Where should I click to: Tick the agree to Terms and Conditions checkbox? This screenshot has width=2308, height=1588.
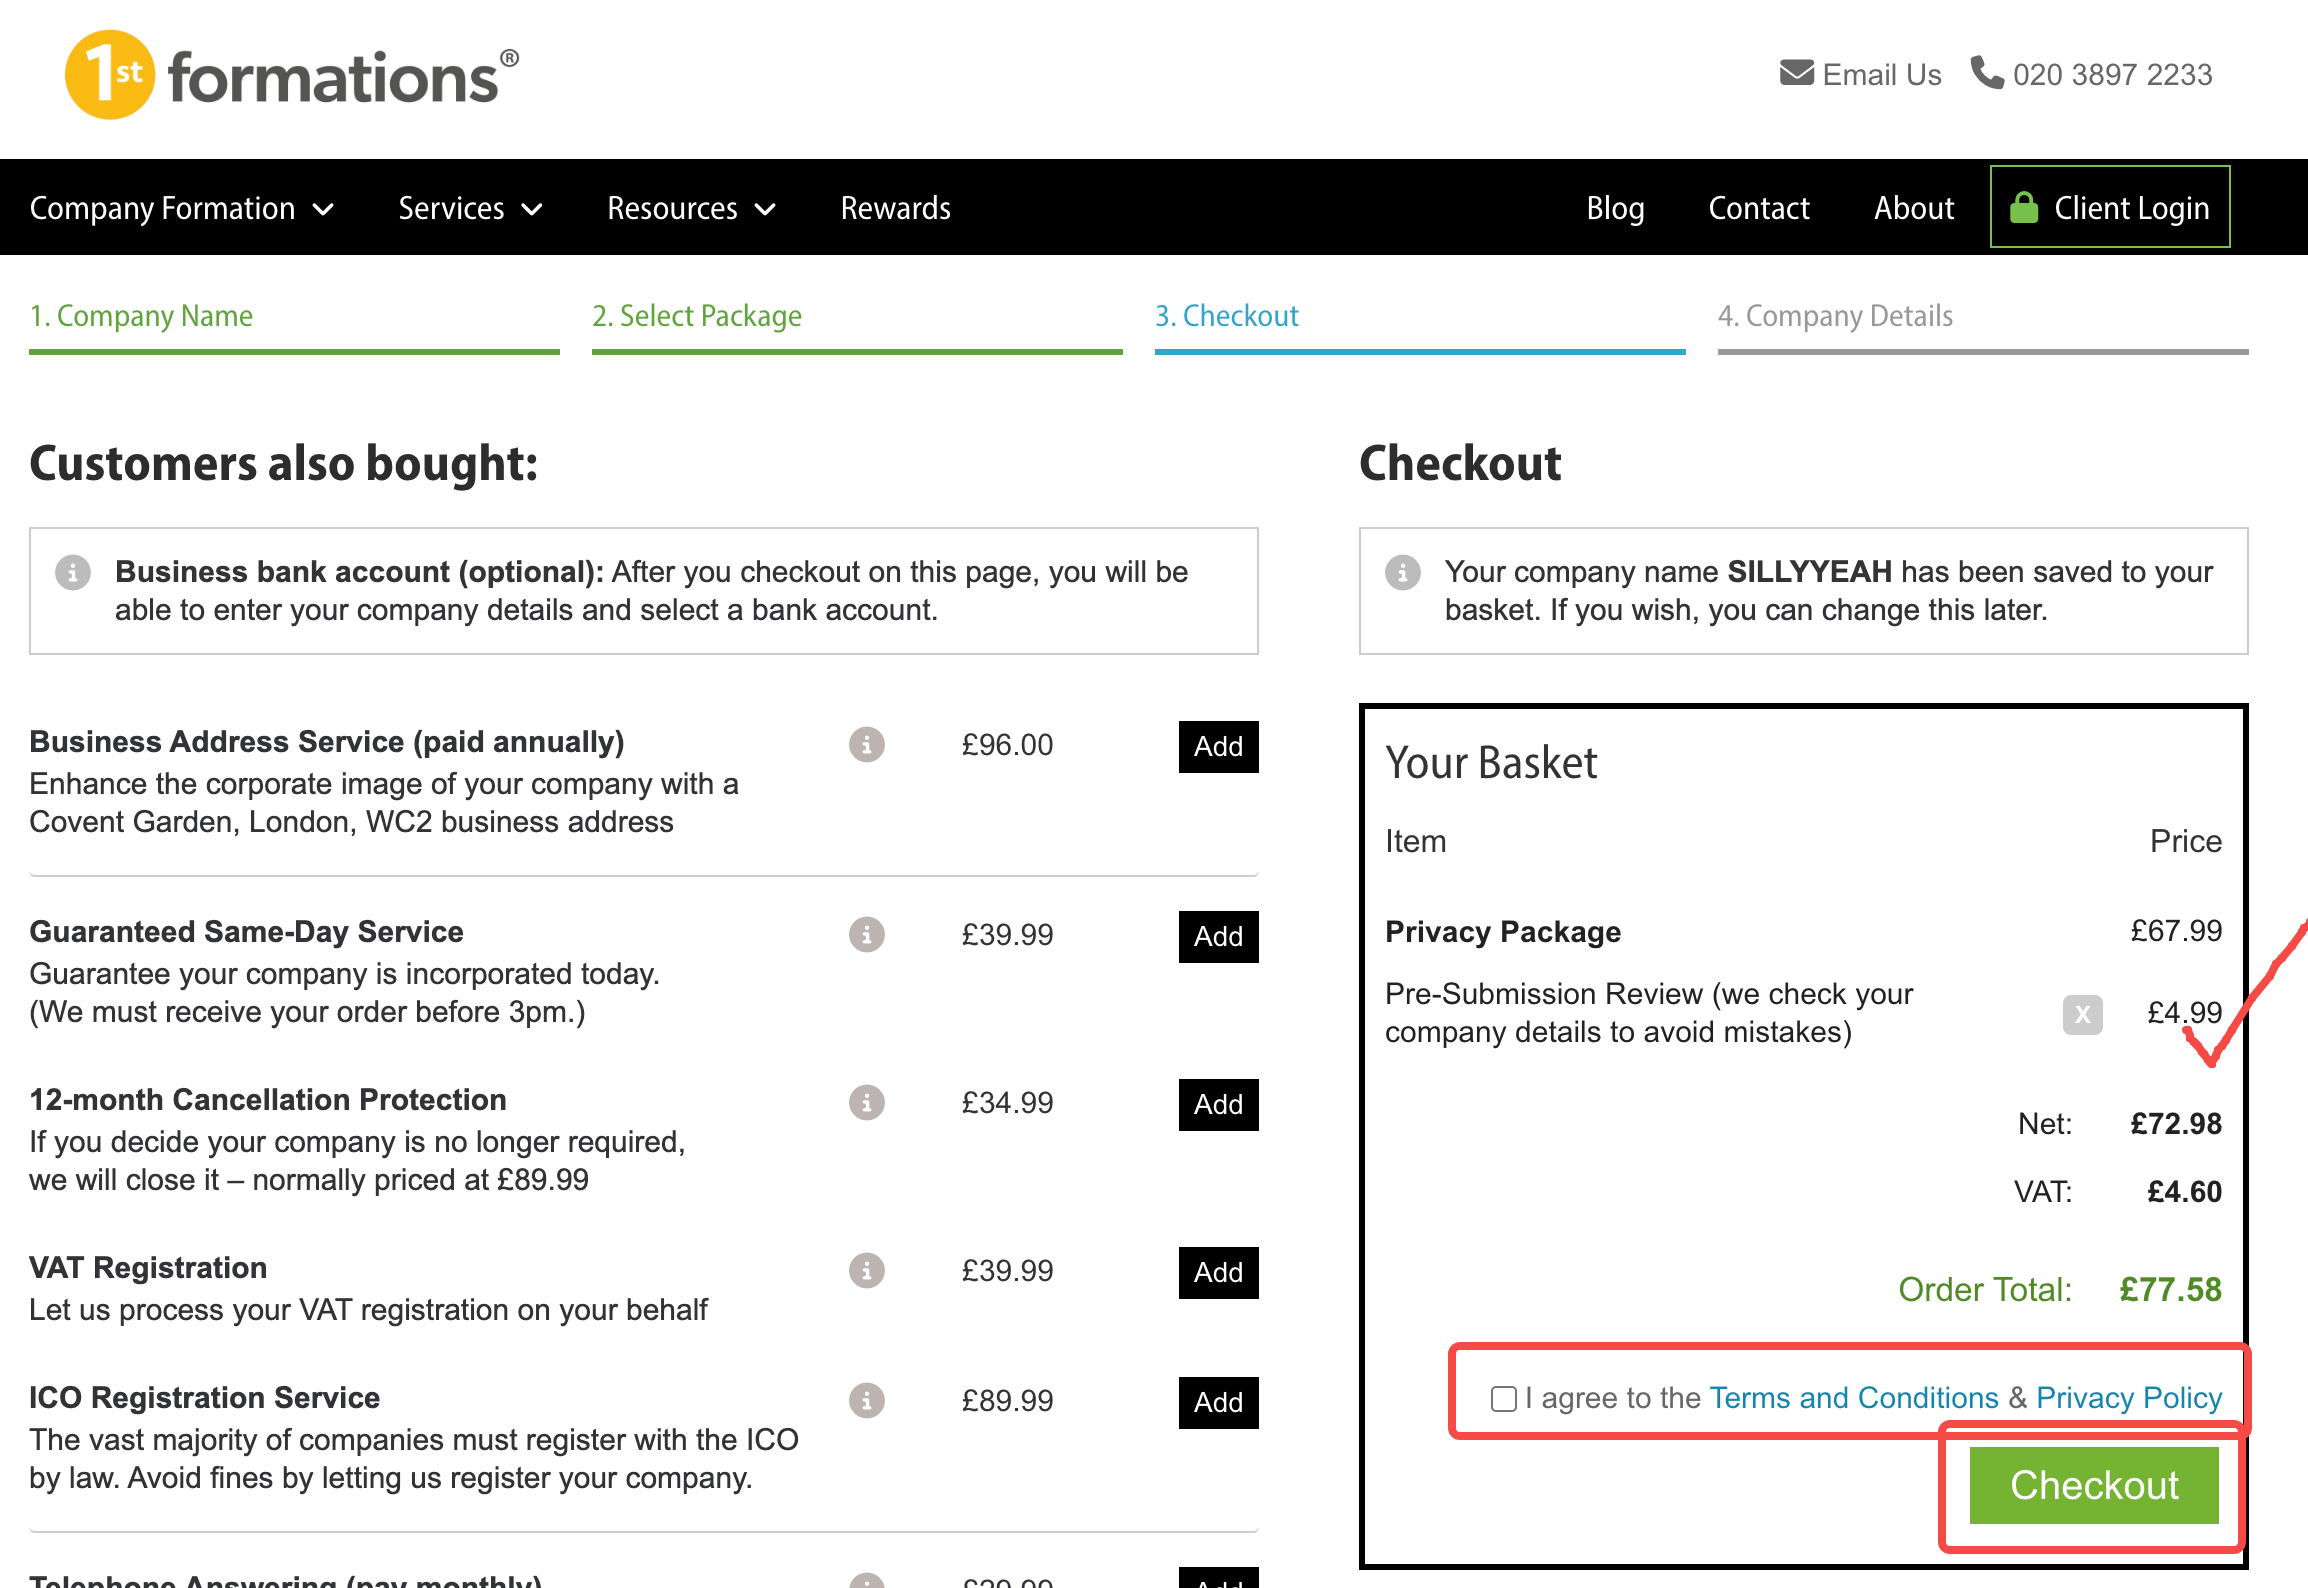[x=1503, y=1398]
